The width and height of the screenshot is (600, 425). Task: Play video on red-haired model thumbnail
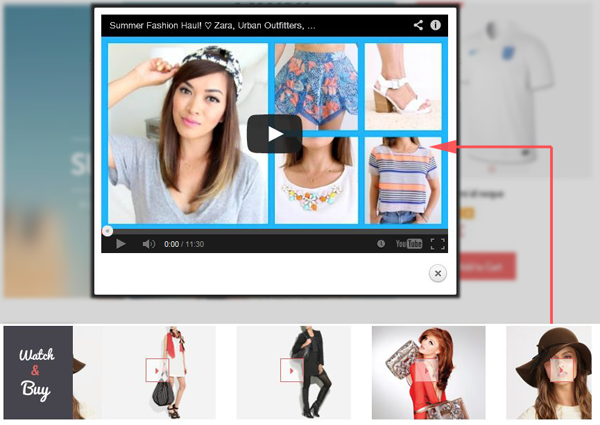pos(426,370)
